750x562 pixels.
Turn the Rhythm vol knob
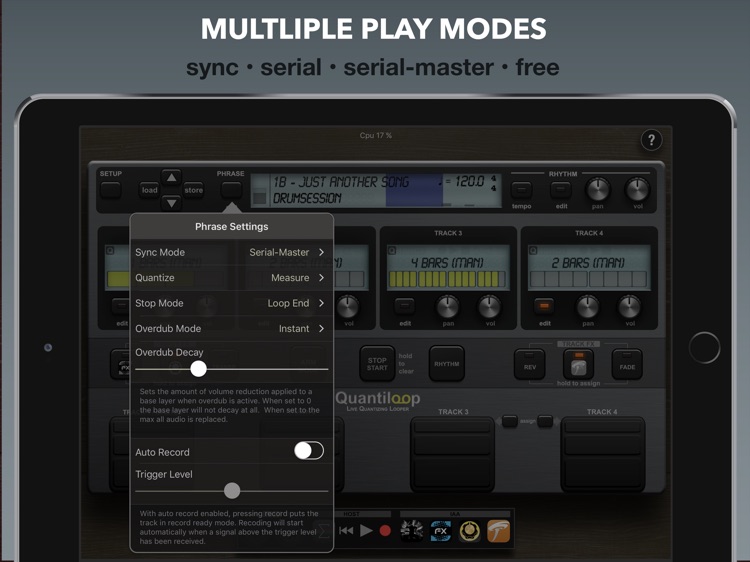(x=638, y=189)
